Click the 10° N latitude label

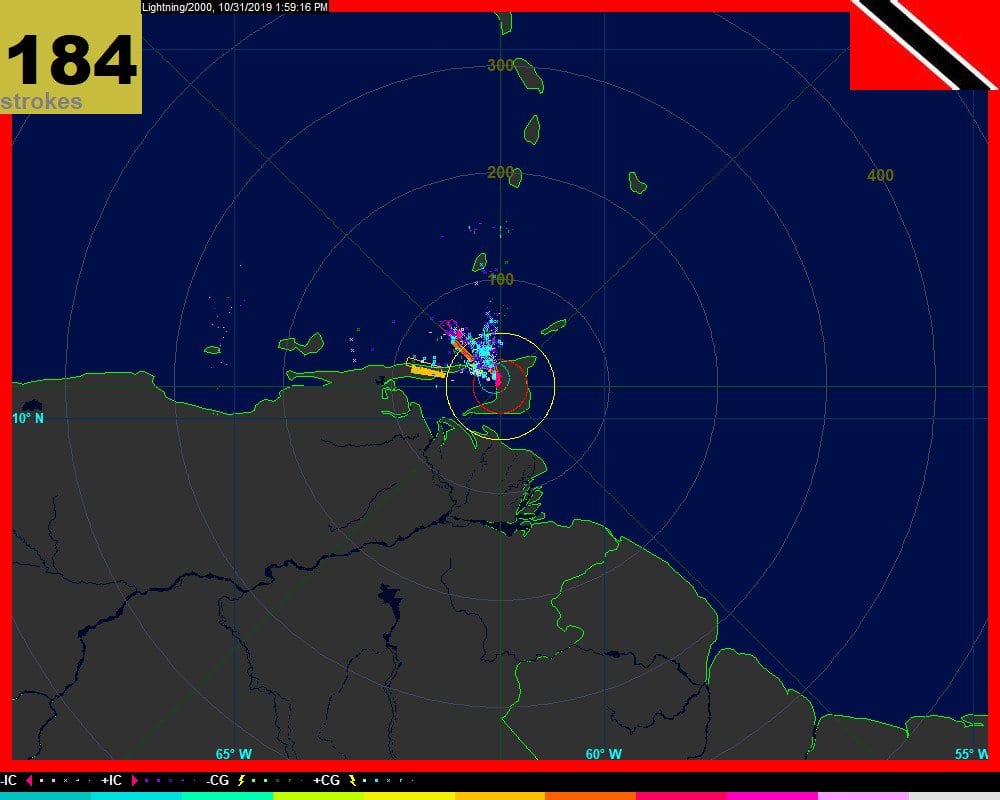29,419
